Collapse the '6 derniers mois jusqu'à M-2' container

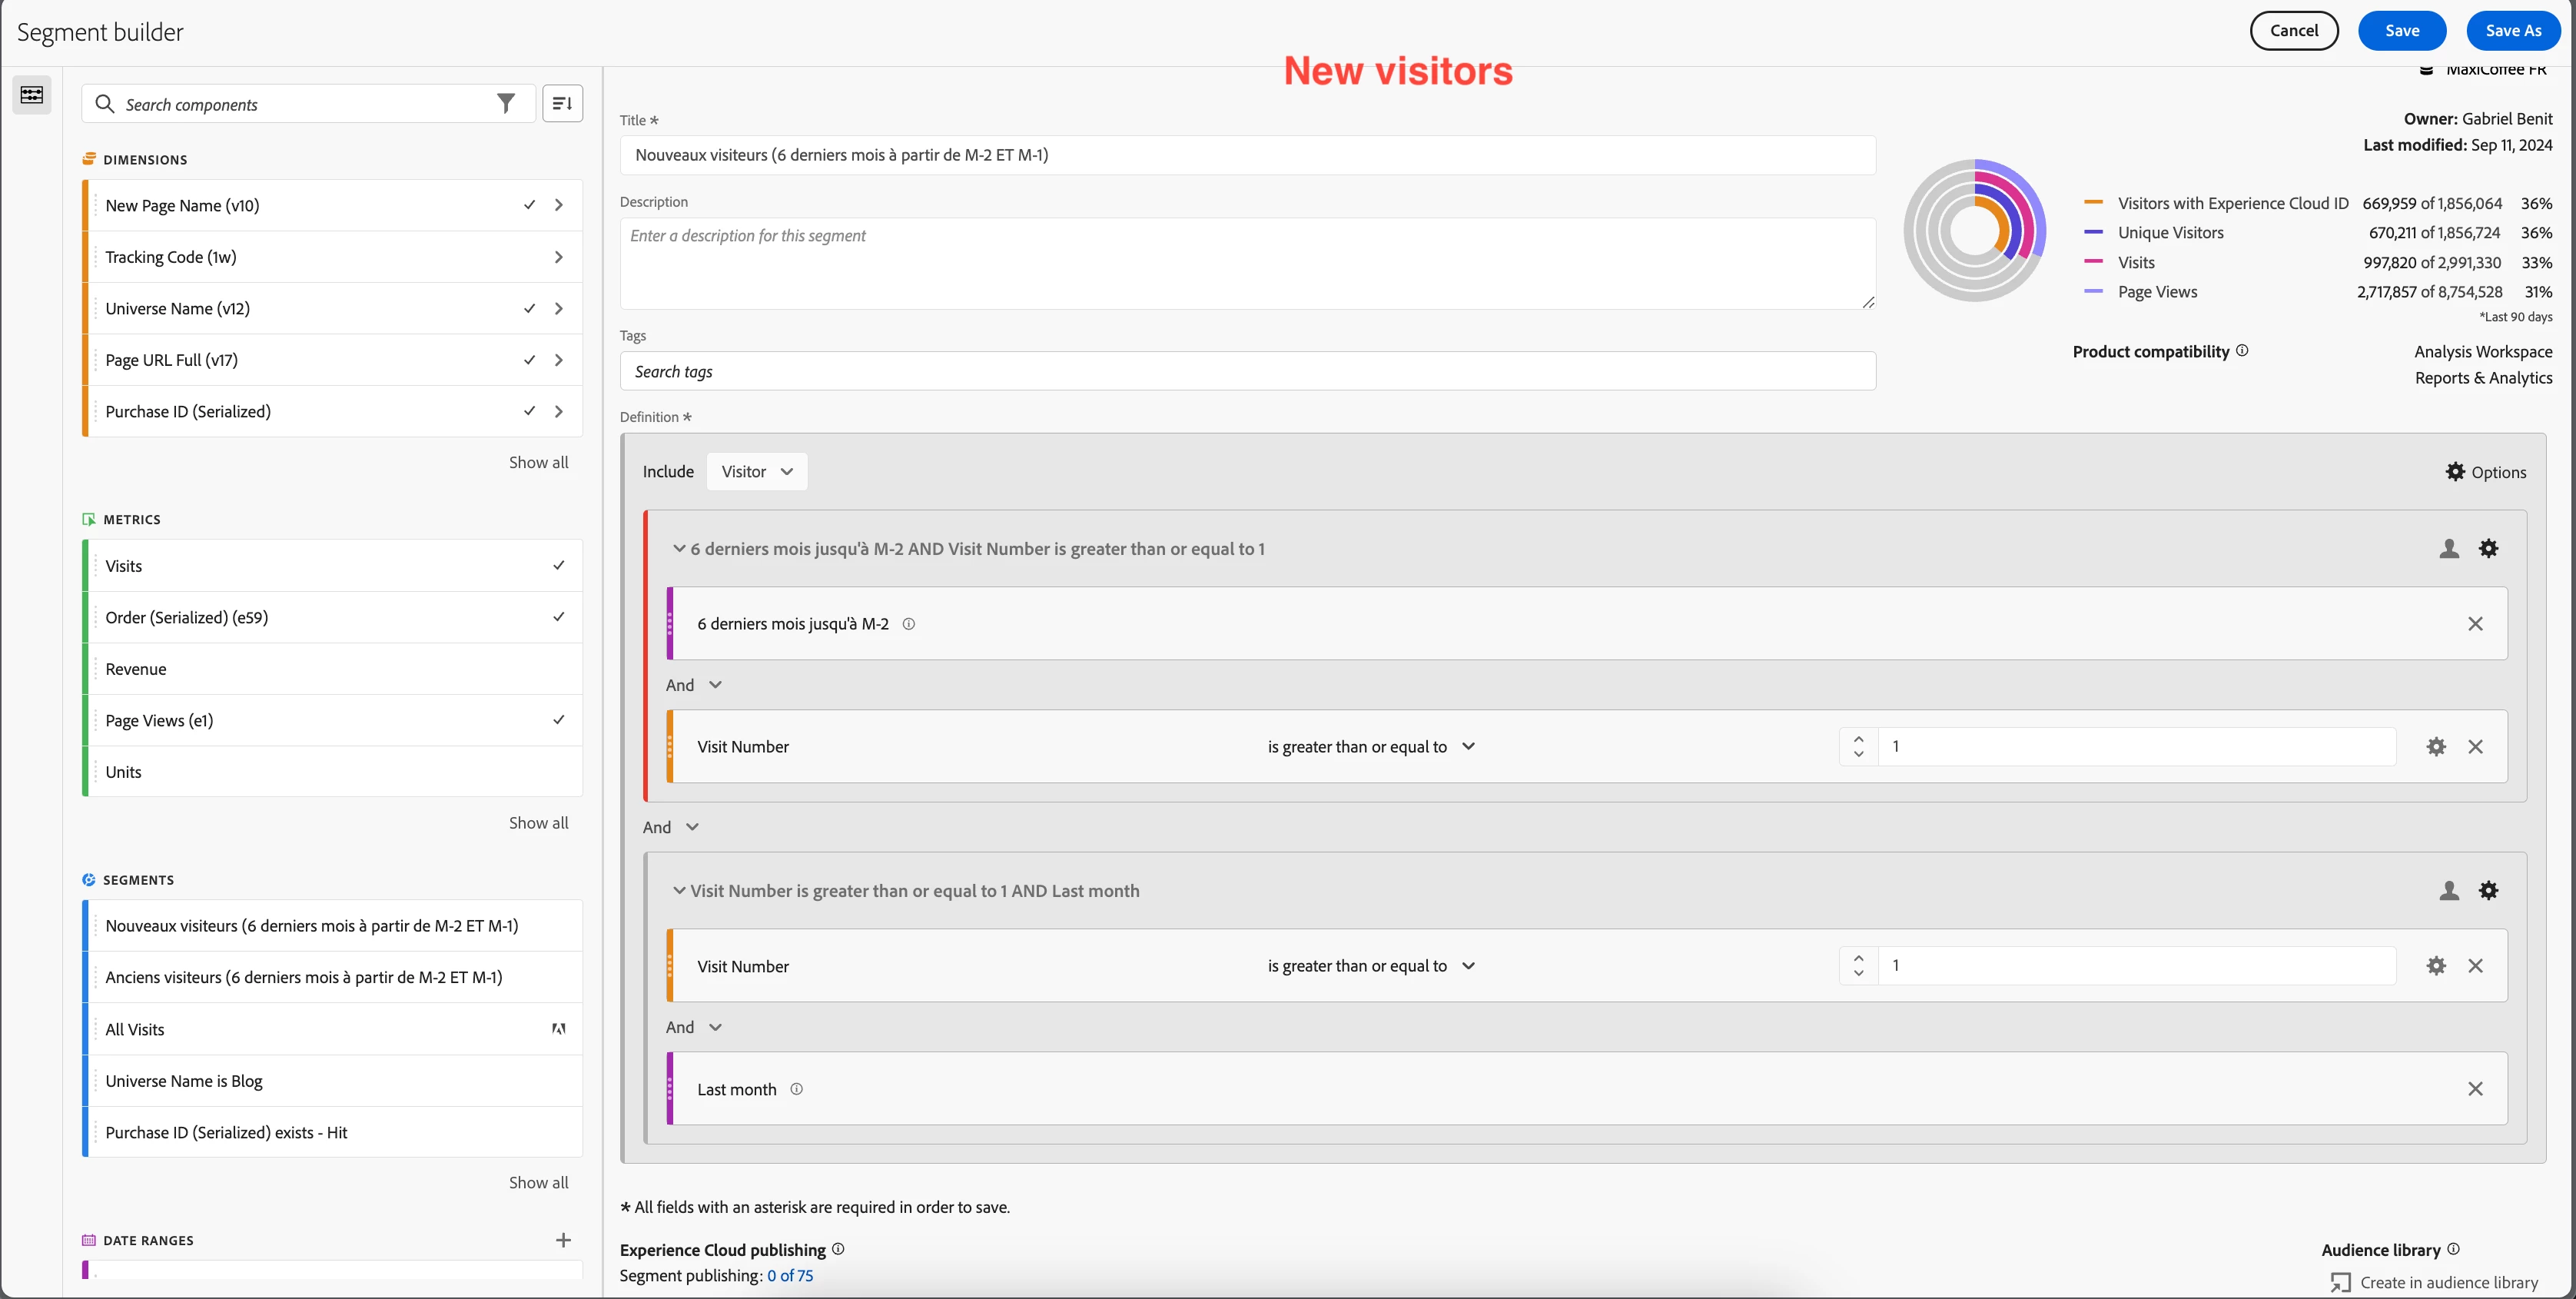(679, 549)
